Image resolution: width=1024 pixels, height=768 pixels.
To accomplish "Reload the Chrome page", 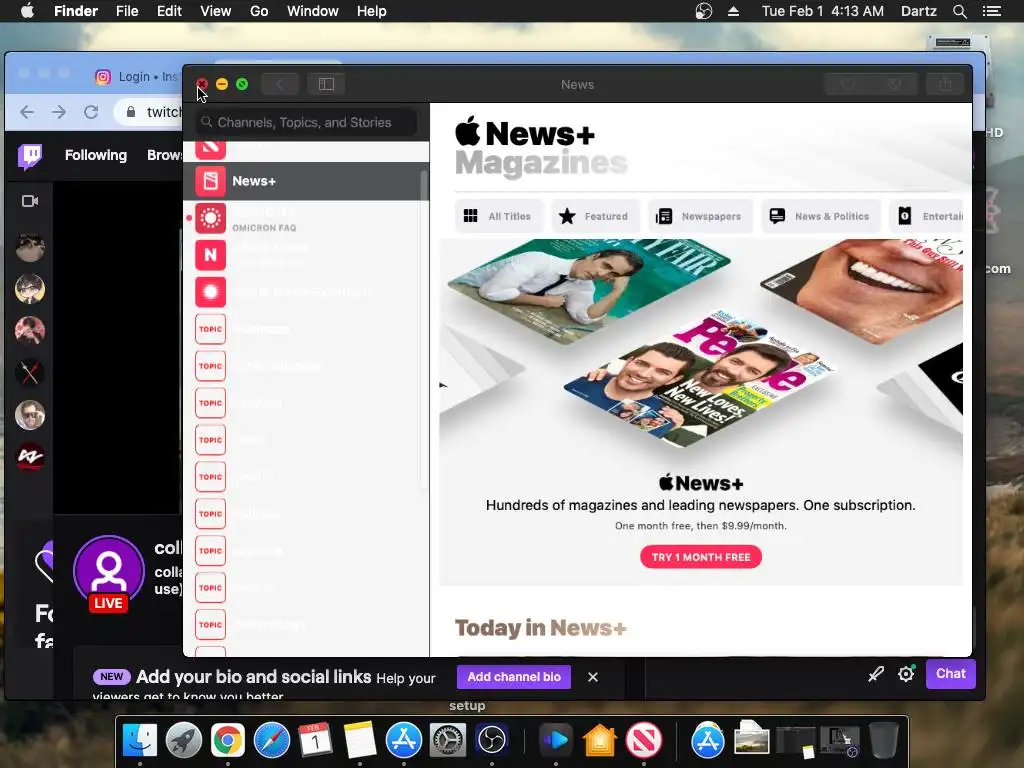I will click(91, 112).
